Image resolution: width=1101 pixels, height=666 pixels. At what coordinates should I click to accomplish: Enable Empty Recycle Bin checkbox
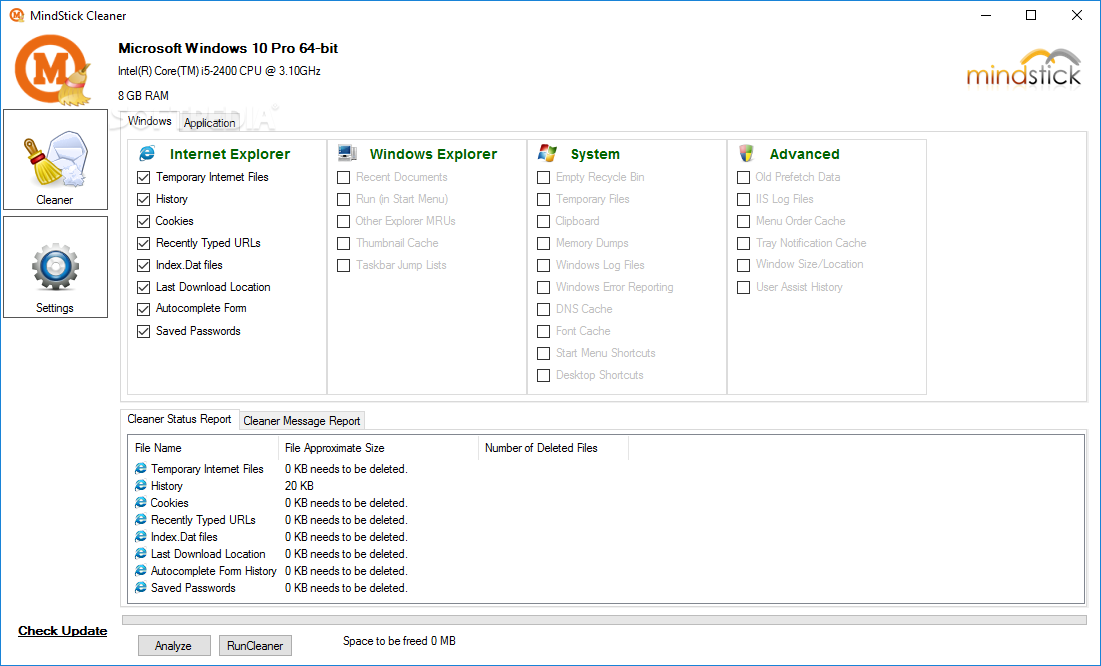[x=543, y=178]
